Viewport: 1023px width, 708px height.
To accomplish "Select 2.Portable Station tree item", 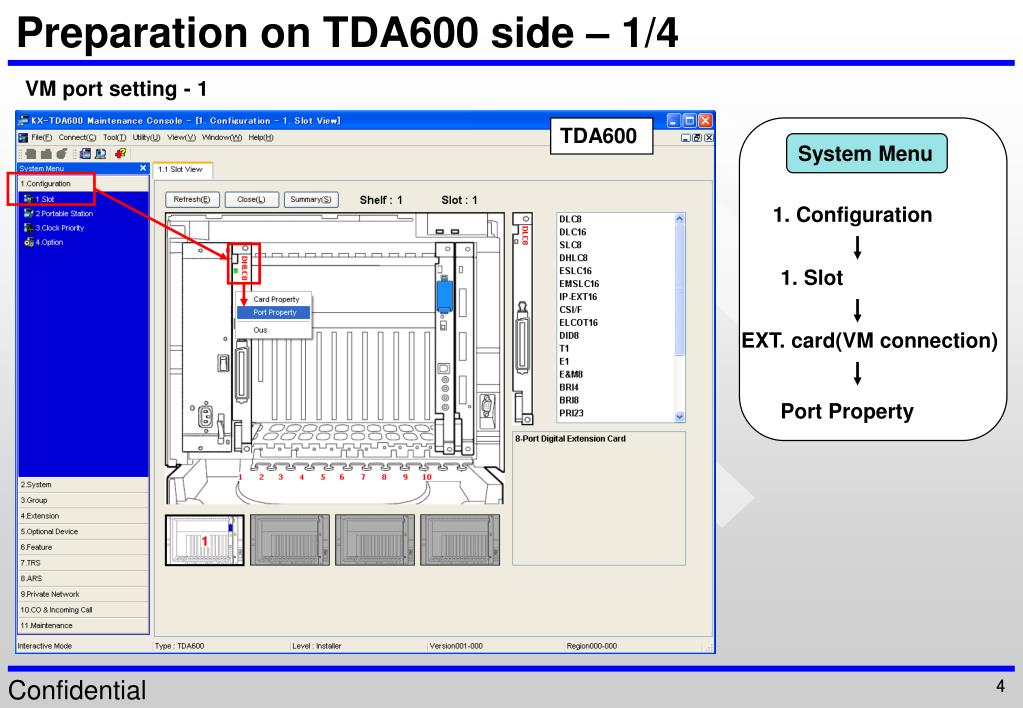I will tap(64, 213).
